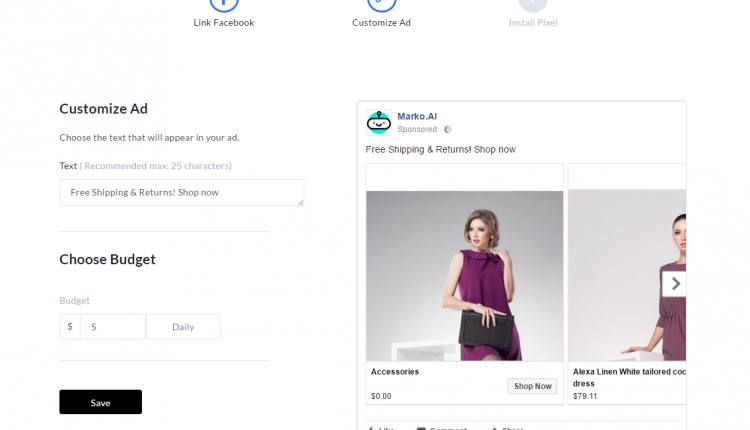This screenshot has width=750, height=430.
Task: Click the resize handle of text box
Action: 300,202
